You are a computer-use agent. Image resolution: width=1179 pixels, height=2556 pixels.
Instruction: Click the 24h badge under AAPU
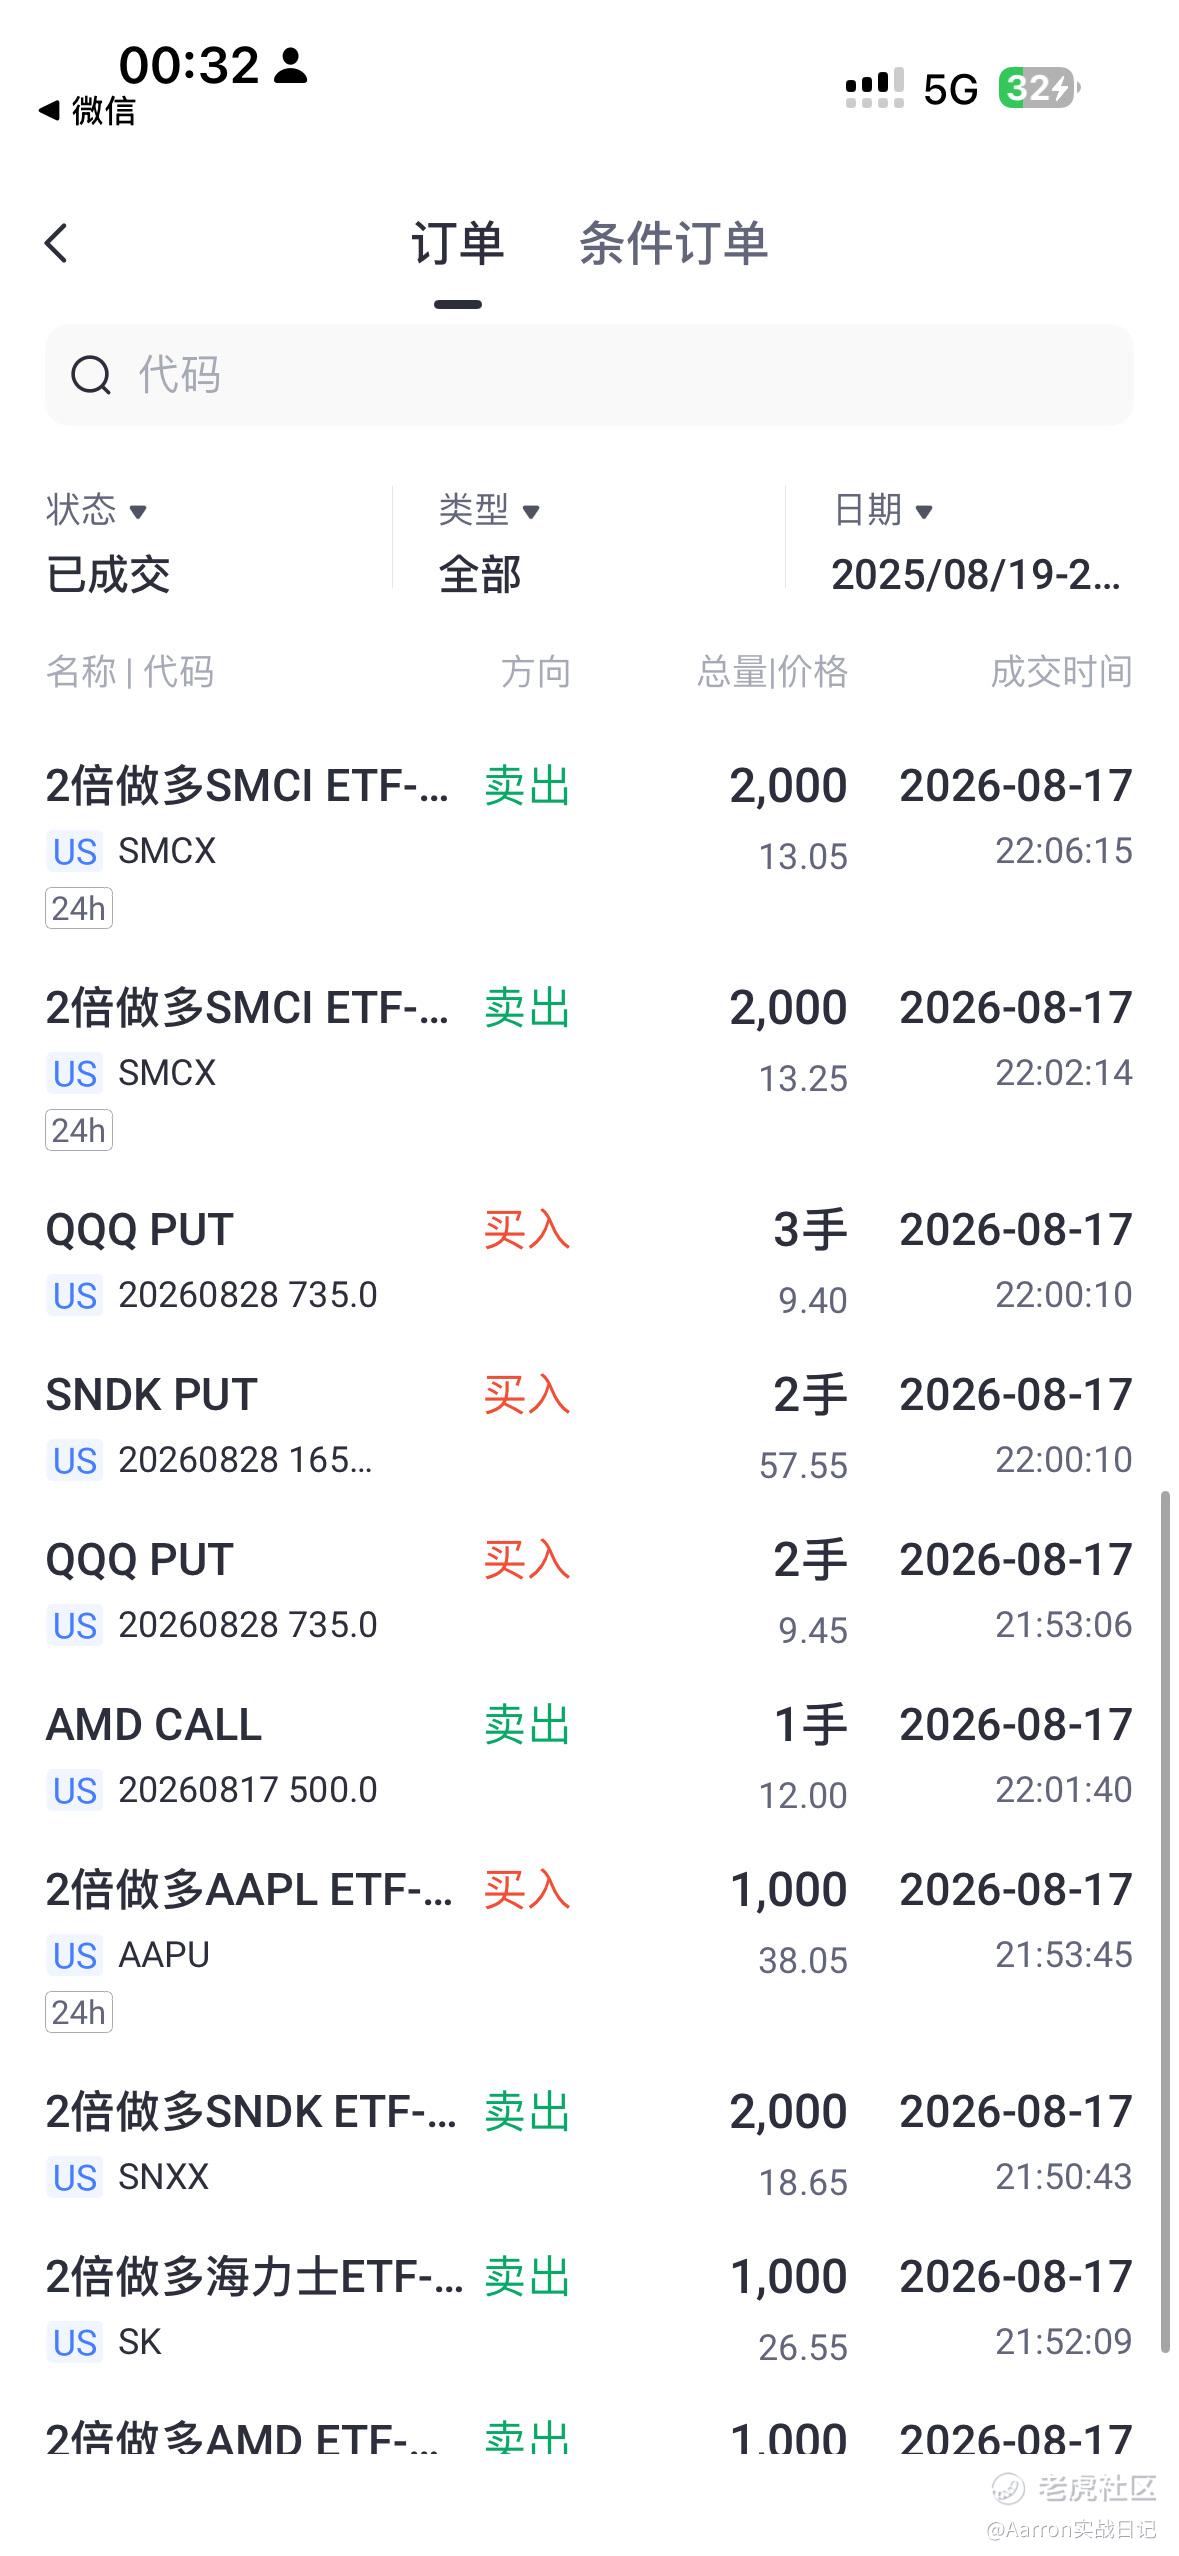point(79,2012)
